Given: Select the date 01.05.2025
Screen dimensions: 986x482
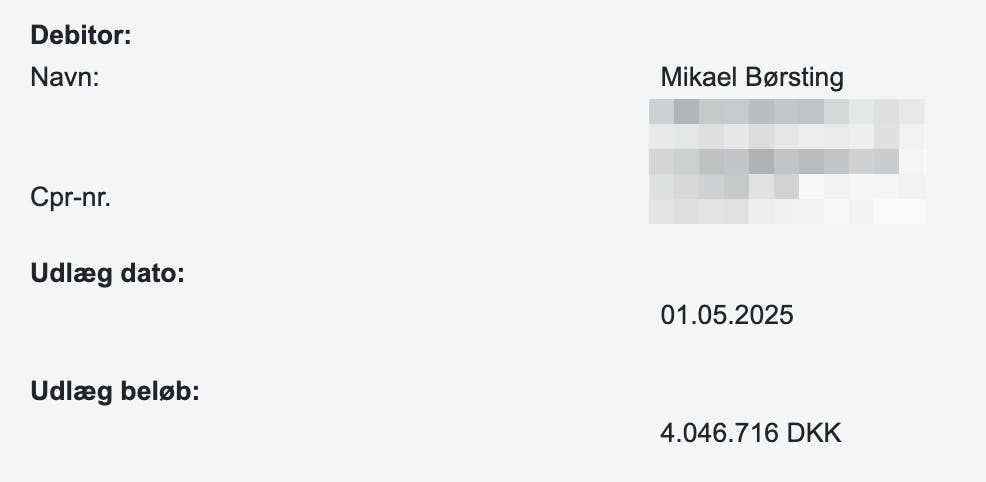Looking at the screenshot, I should (x=727, y=316).
